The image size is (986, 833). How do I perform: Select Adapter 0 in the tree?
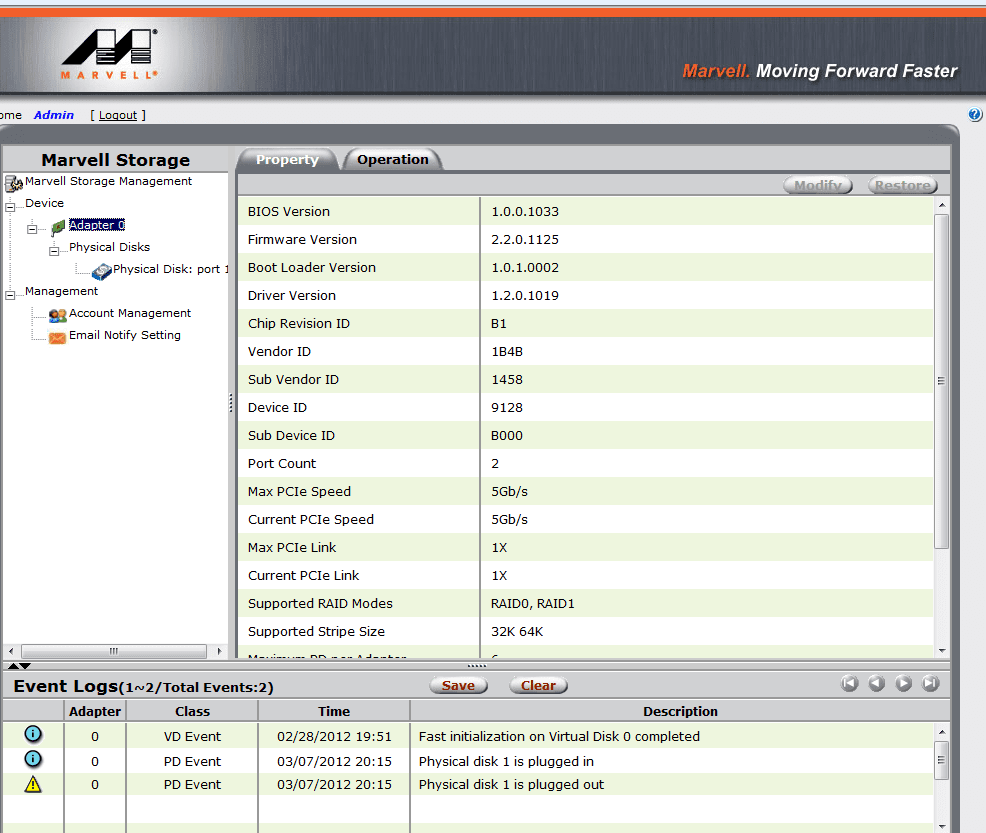pyautogui.click(x=97, y=225)
